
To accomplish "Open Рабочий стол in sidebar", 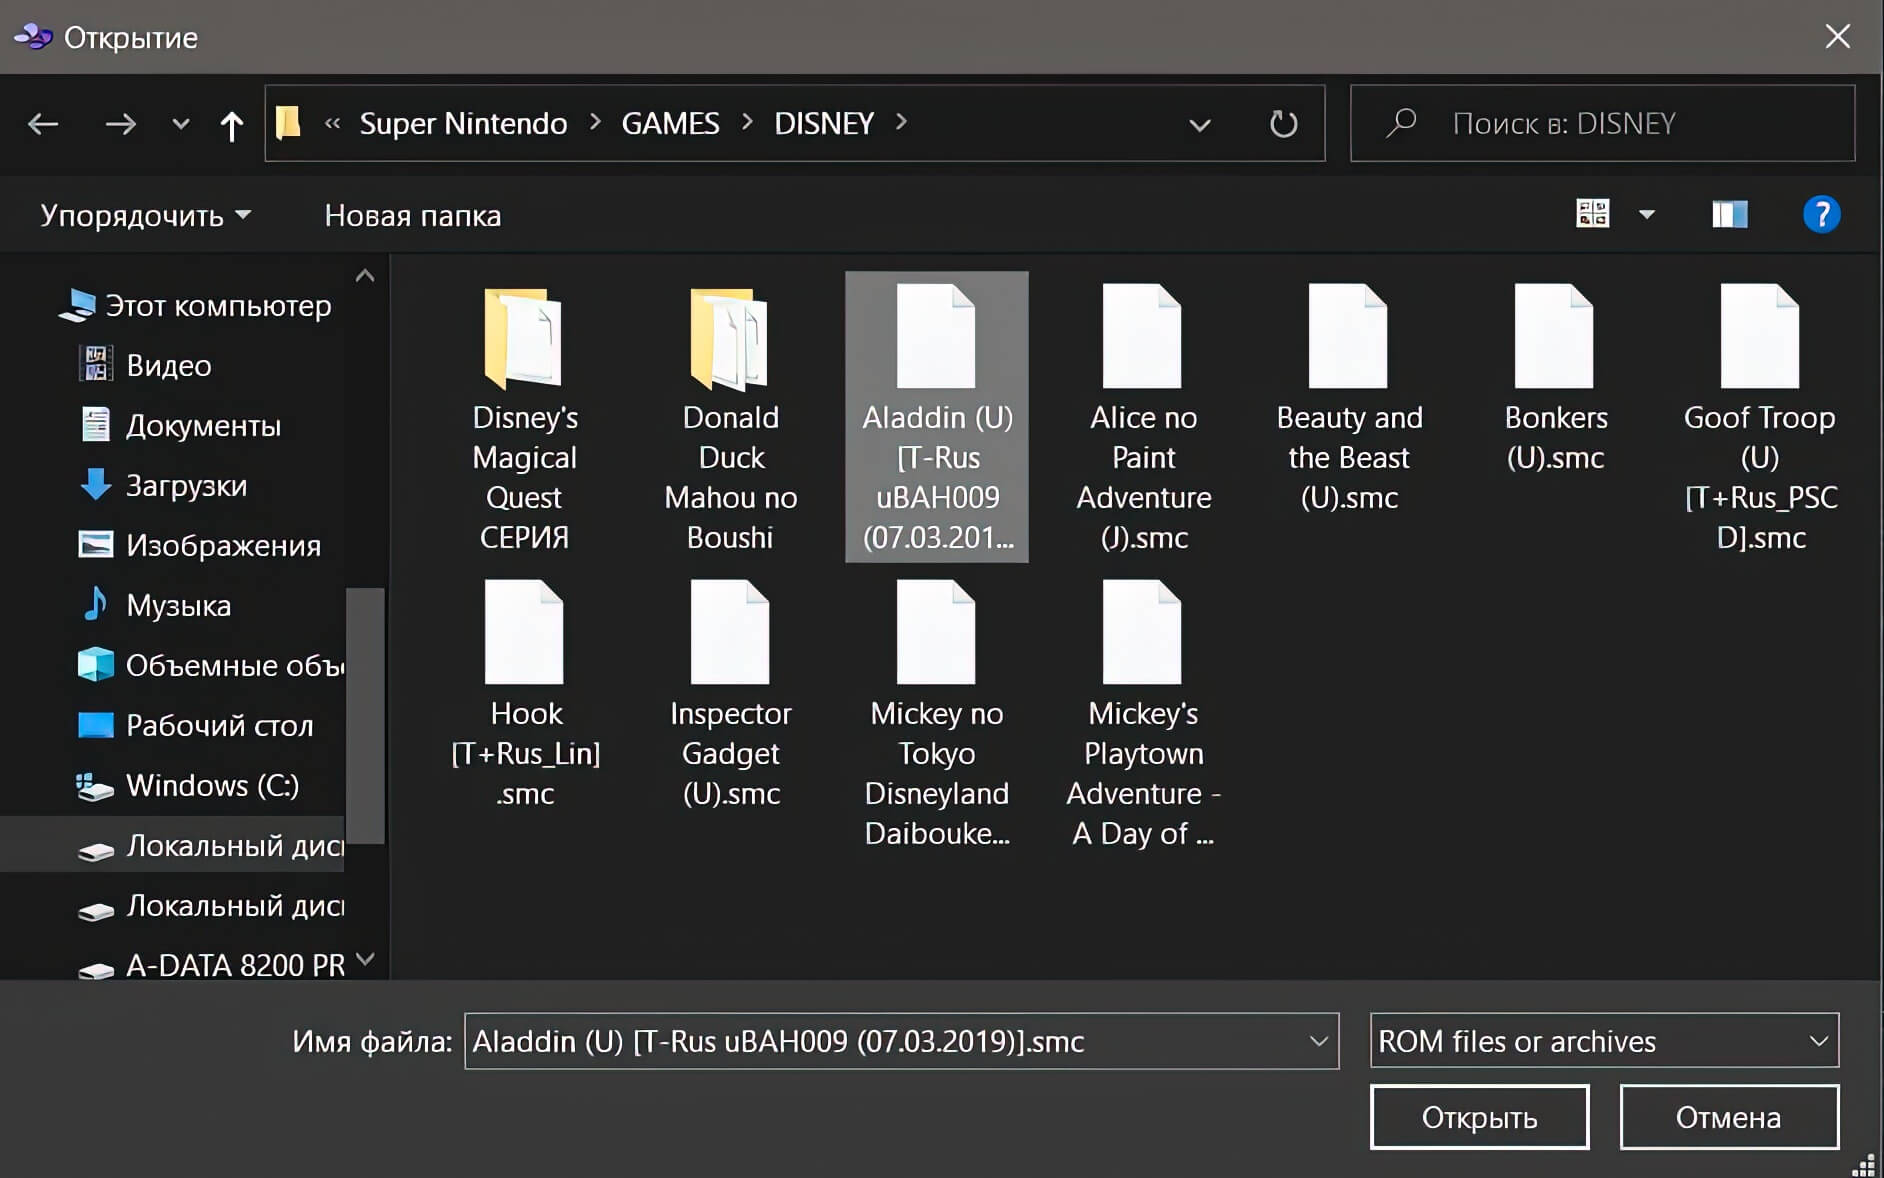I will tap(196, 725).
